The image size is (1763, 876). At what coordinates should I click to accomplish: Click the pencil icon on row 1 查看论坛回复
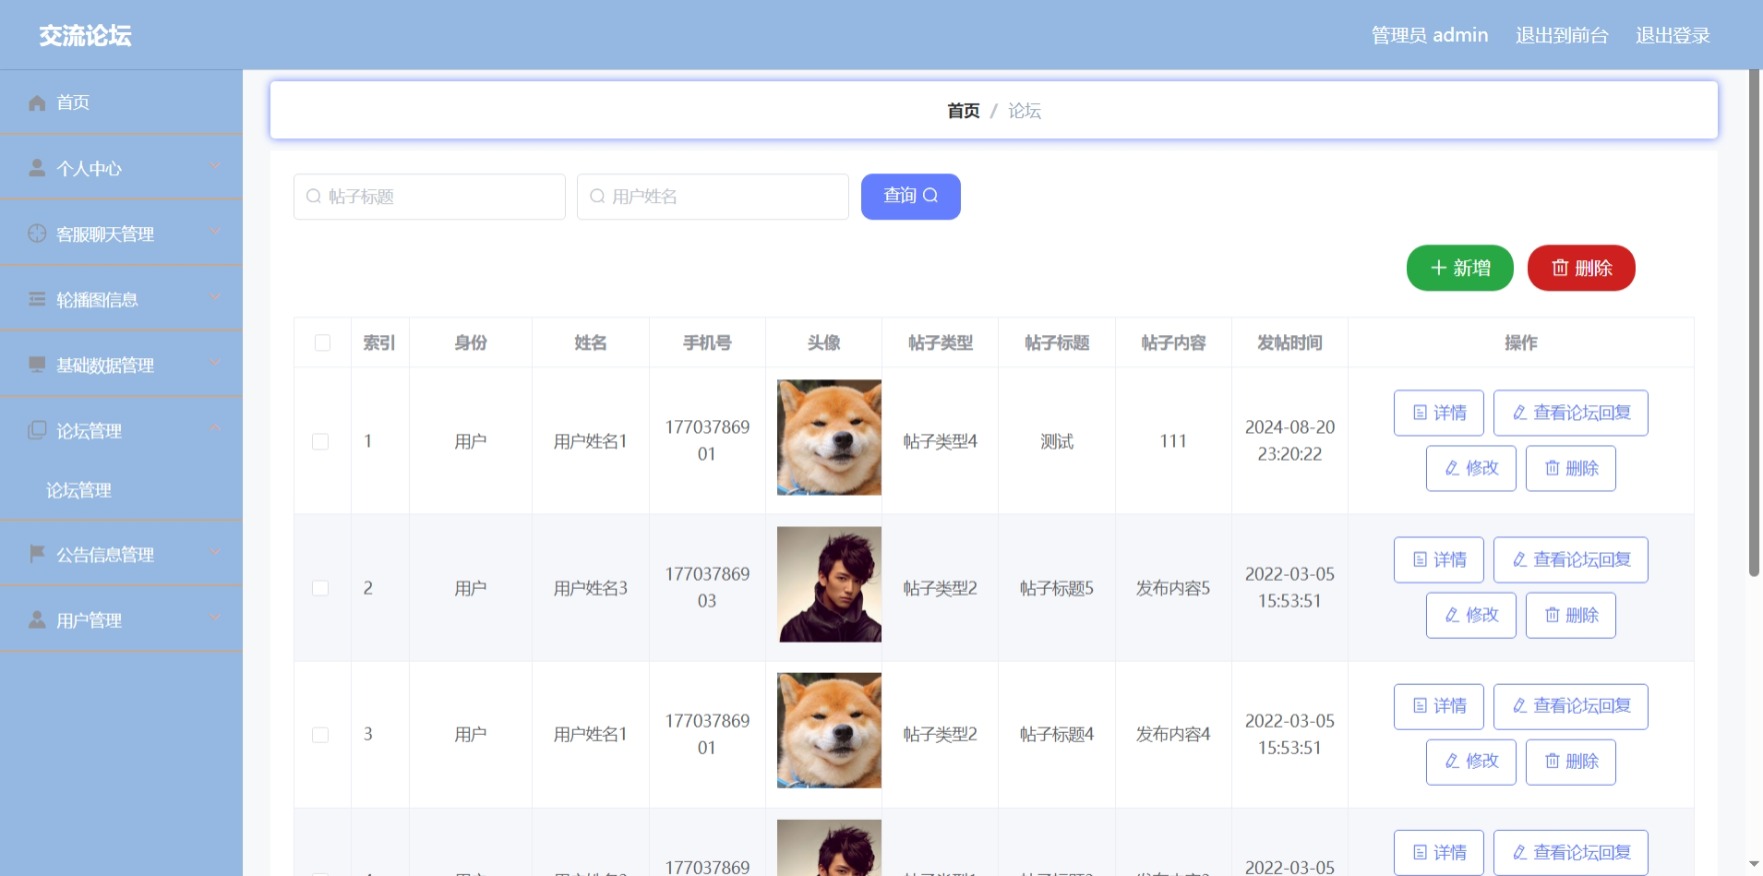[1519, 413]
